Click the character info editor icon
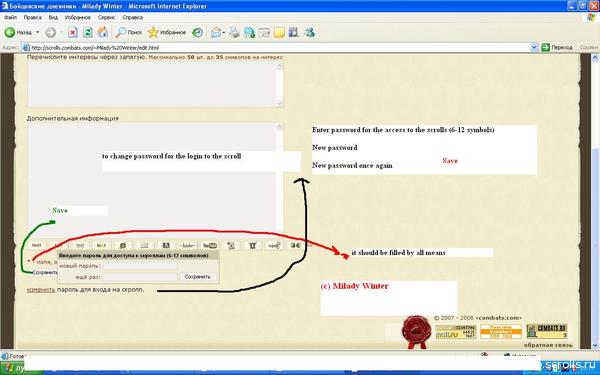Viewport: 600px width, 375px height. coord(231,245)
